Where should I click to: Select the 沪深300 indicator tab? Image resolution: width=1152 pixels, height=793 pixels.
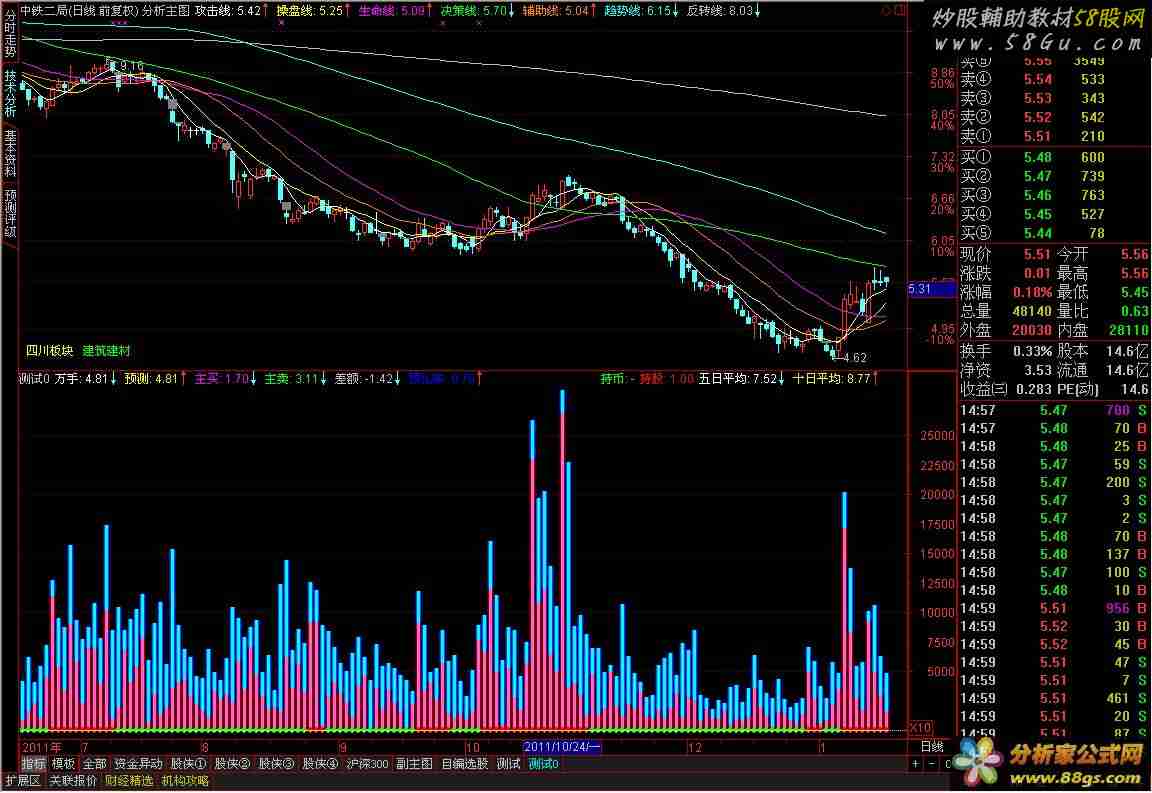[x=367, y=764]
